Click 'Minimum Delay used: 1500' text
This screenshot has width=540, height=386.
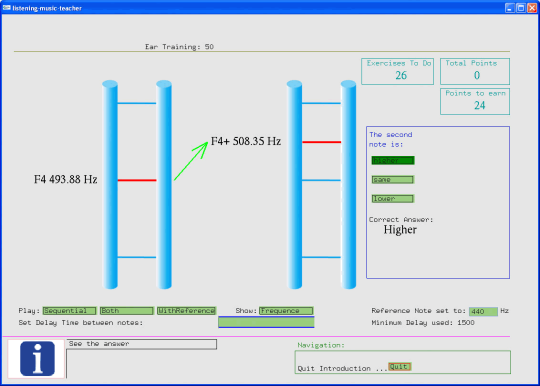point(423,323)
